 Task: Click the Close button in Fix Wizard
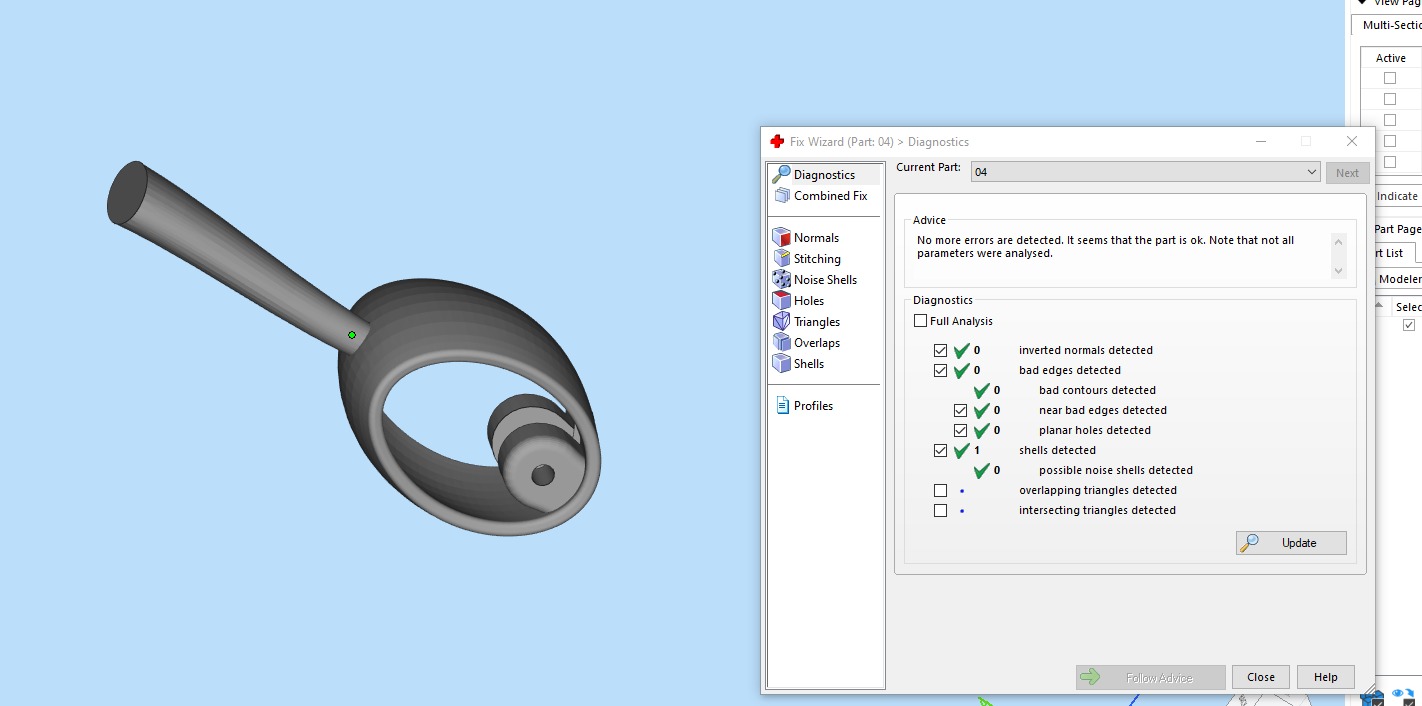click(1261, 677)
